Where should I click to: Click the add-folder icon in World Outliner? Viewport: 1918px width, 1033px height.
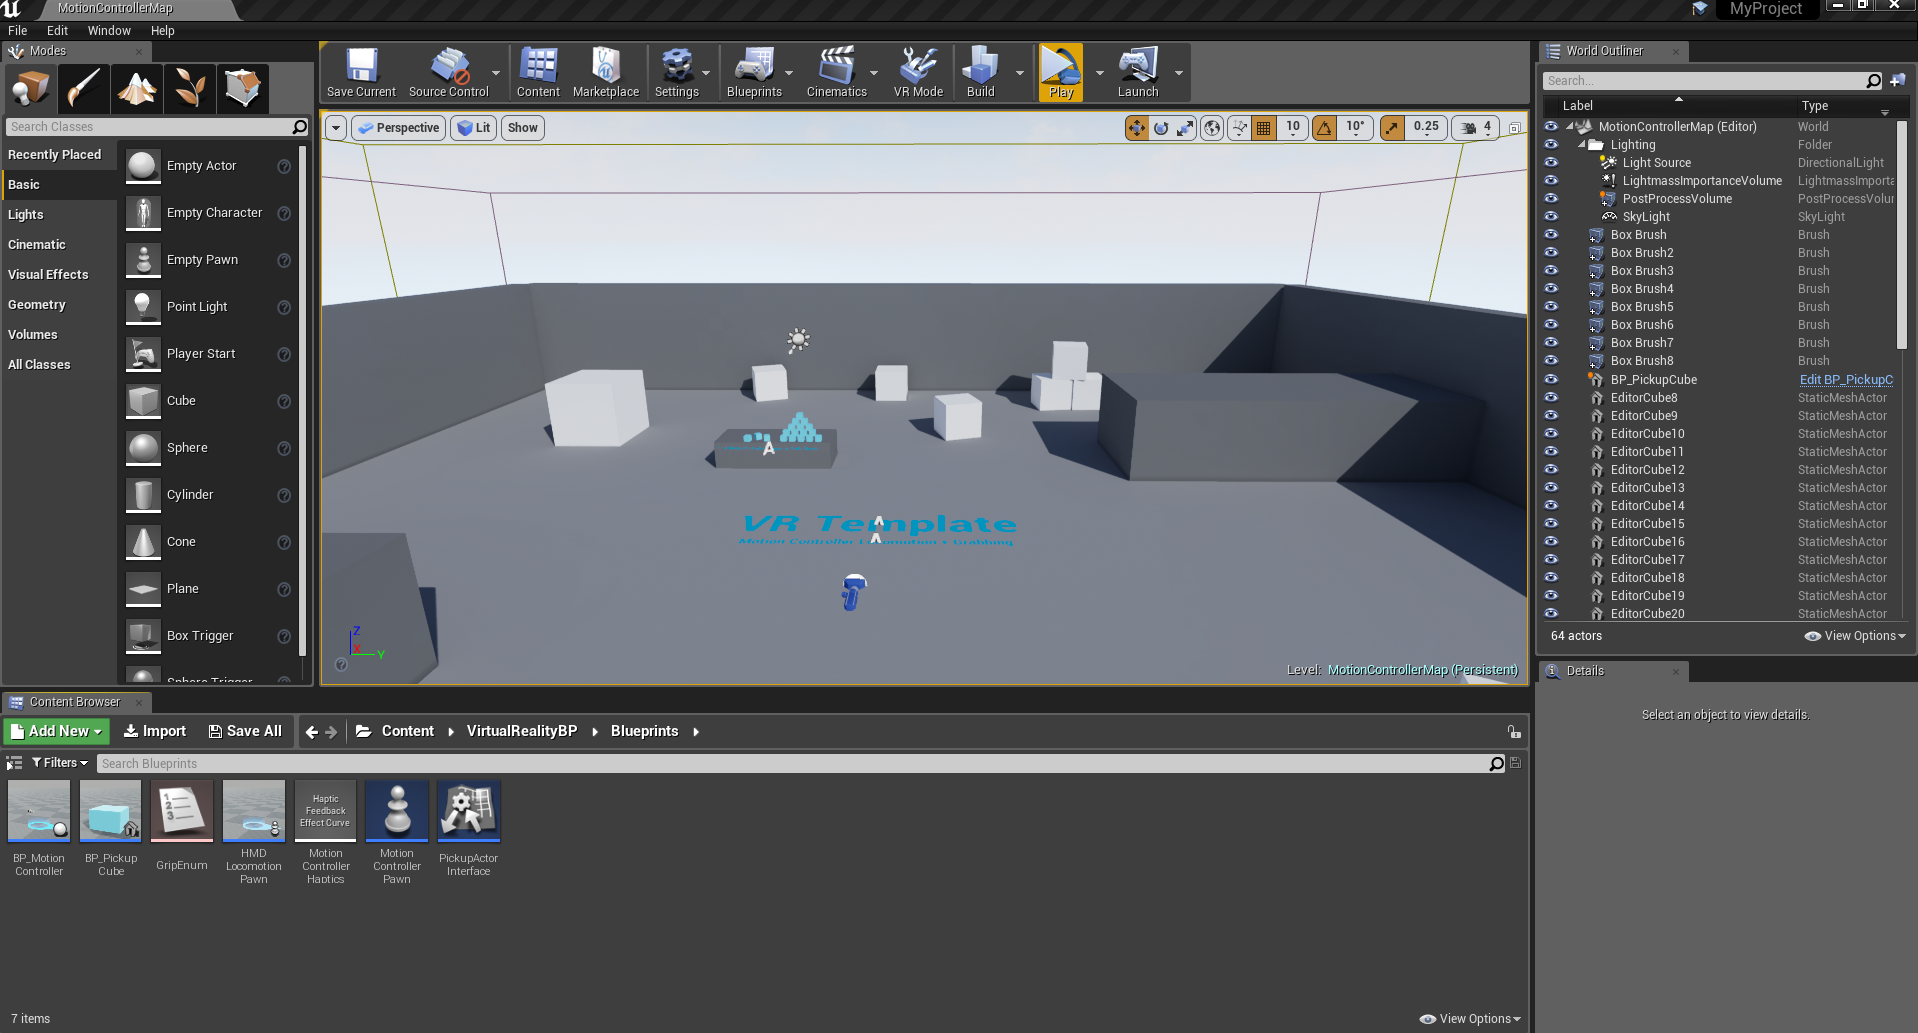coord(1897,80)
